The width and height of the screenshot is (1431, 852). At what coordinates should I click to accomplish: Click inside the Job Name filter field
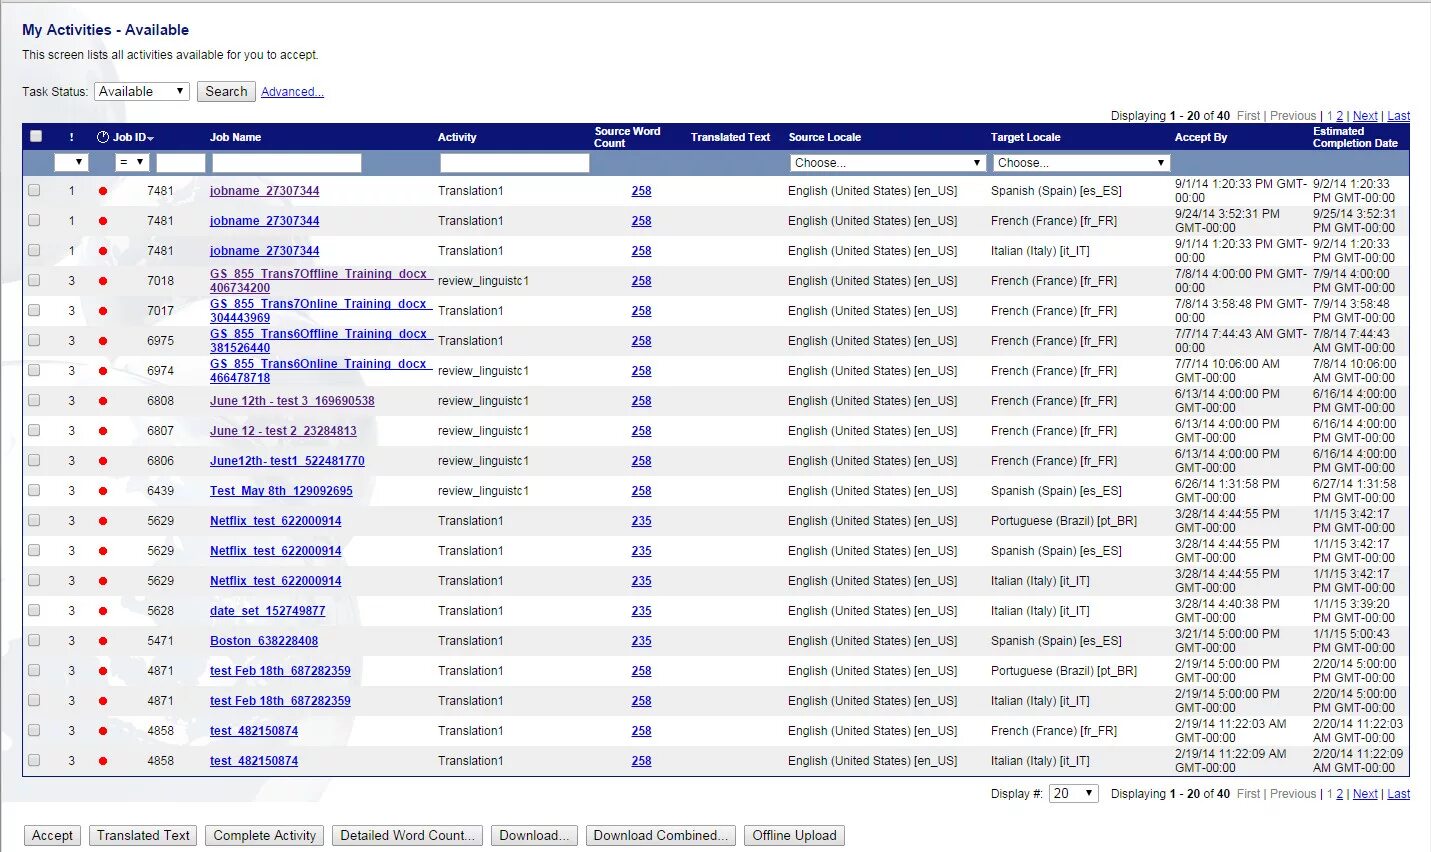(x=286, y=161)
